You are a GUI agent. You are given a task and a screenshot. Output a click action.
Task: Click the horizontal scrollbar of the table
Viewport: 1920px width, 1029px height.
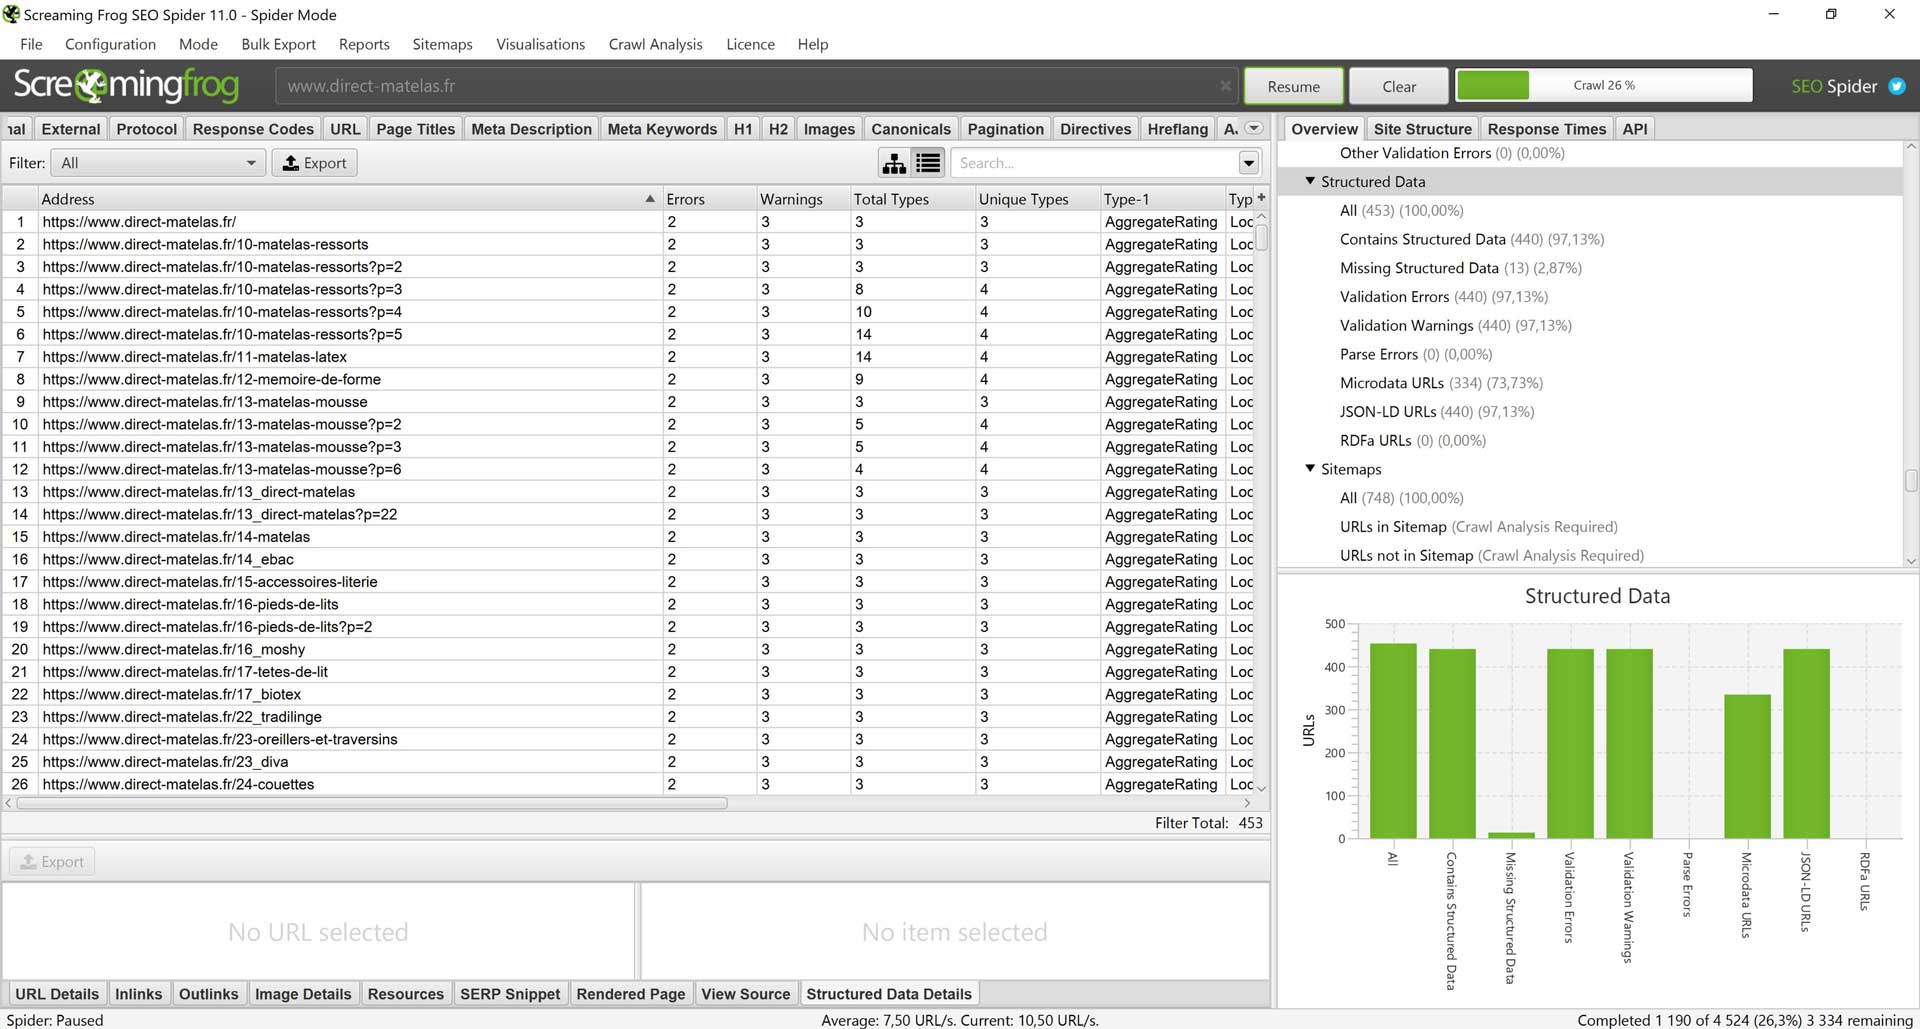click(372, 803)
